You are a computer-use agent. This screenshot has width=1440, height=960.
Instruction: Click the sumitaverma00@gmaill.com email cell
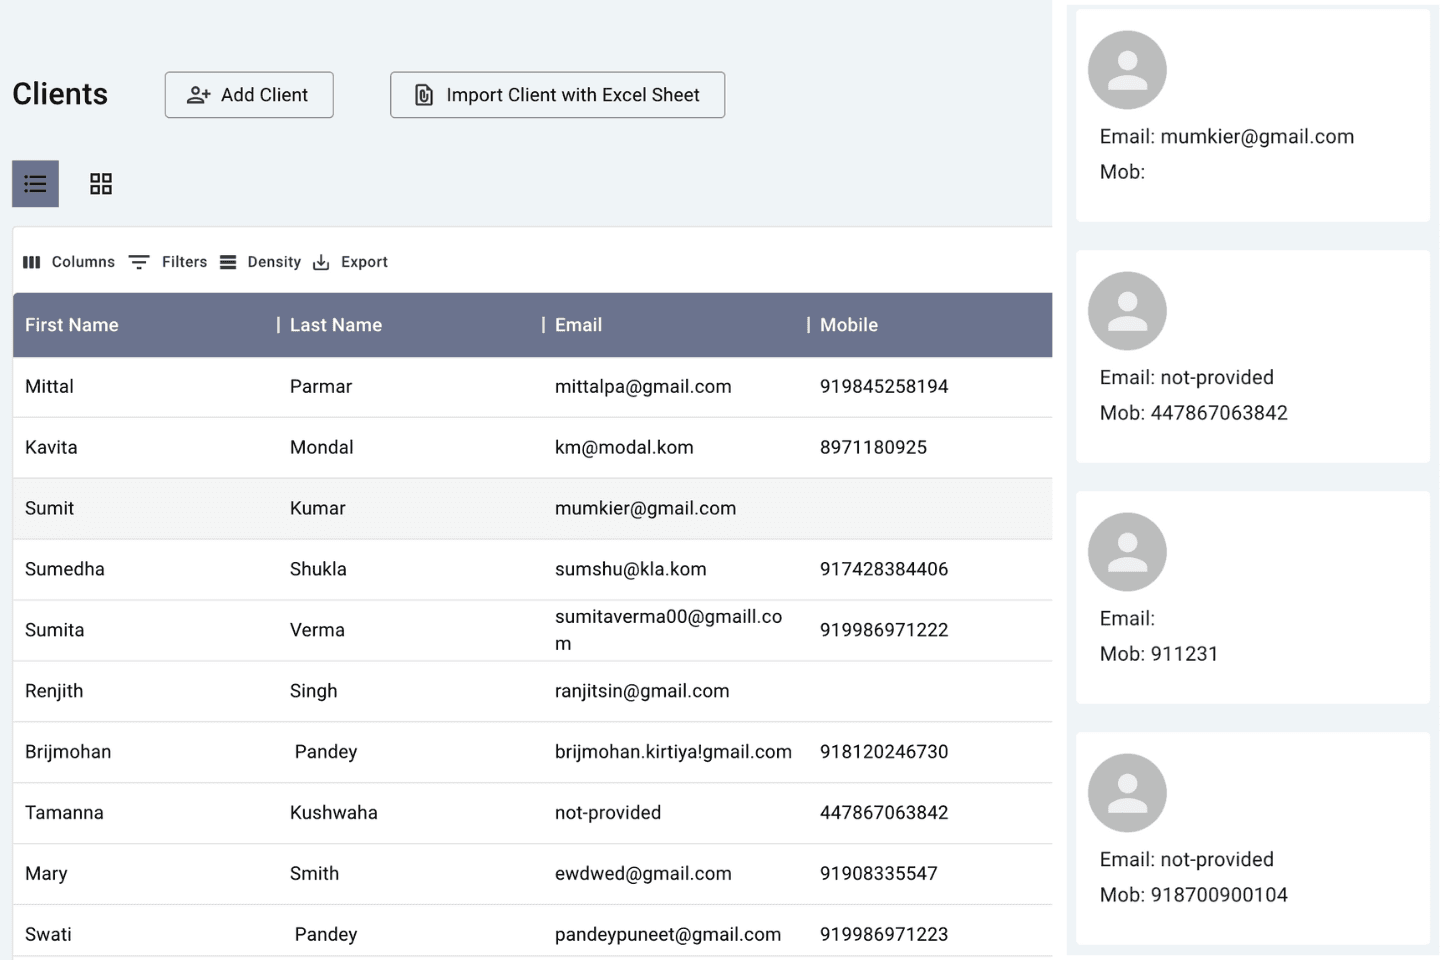(x=668, y=631)
